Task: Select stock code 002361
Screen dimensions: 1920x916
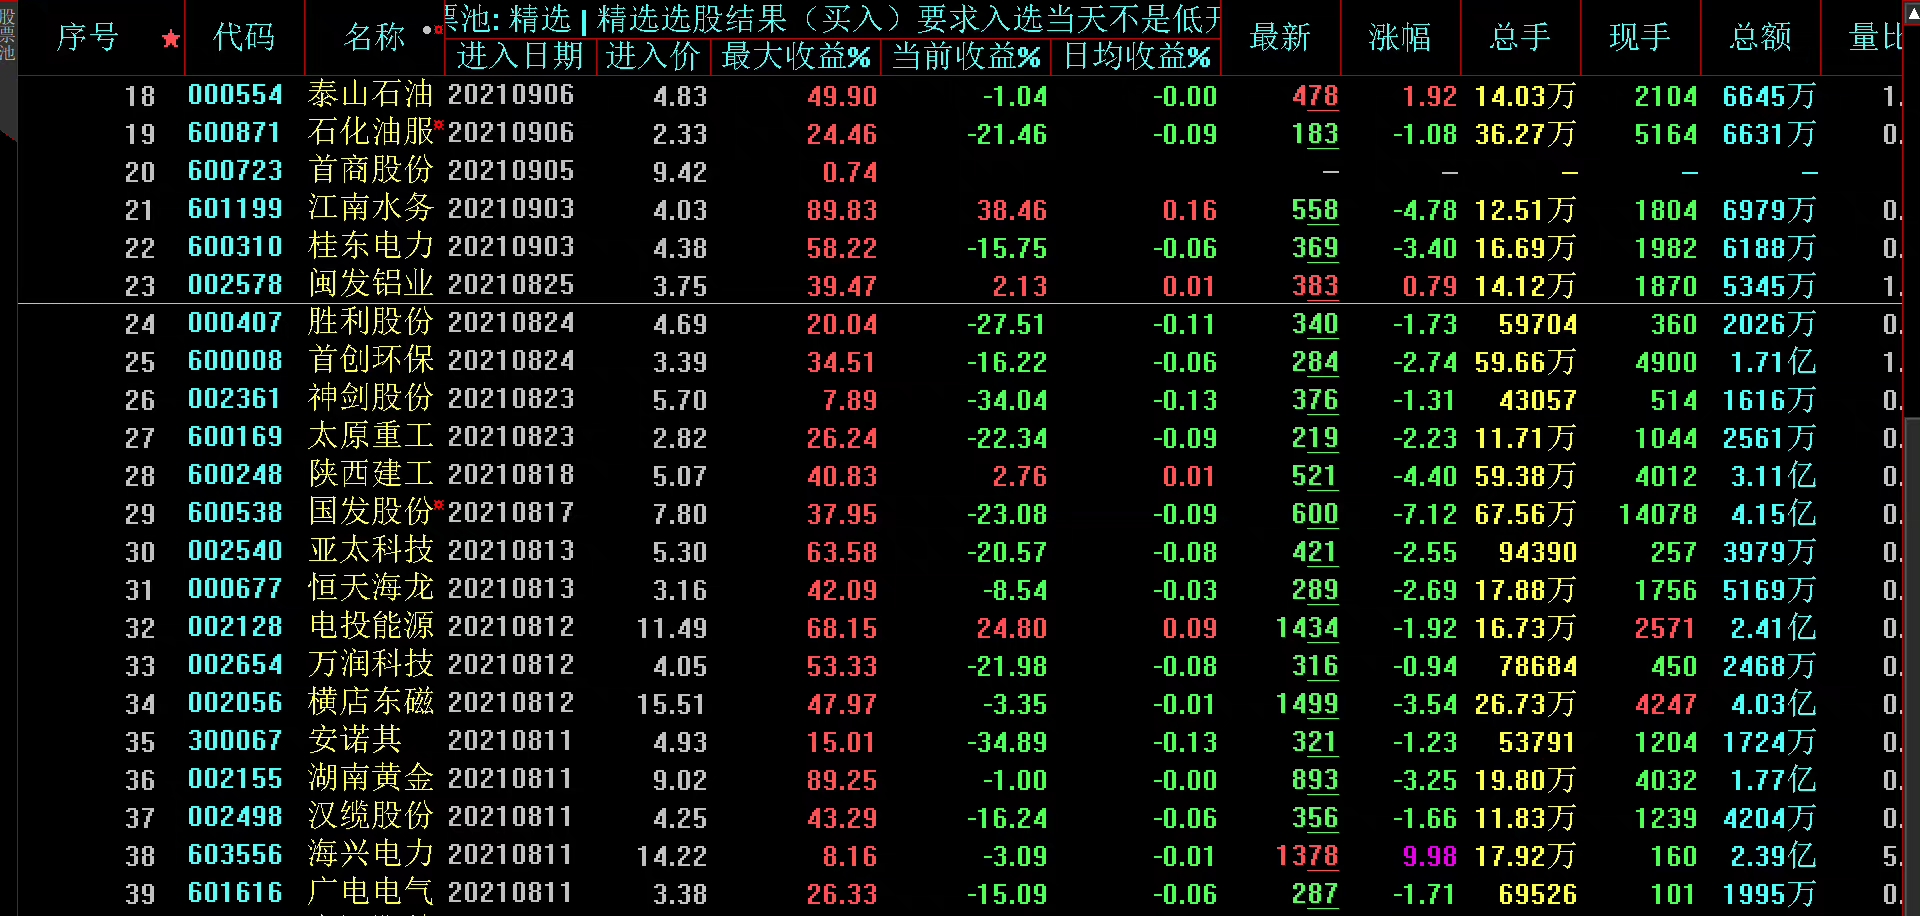Action: 235,399
